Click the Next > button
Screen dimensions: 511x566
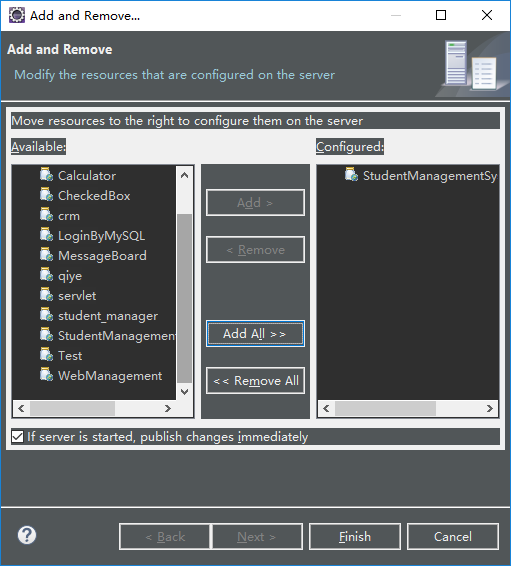[x=257, y=536]
